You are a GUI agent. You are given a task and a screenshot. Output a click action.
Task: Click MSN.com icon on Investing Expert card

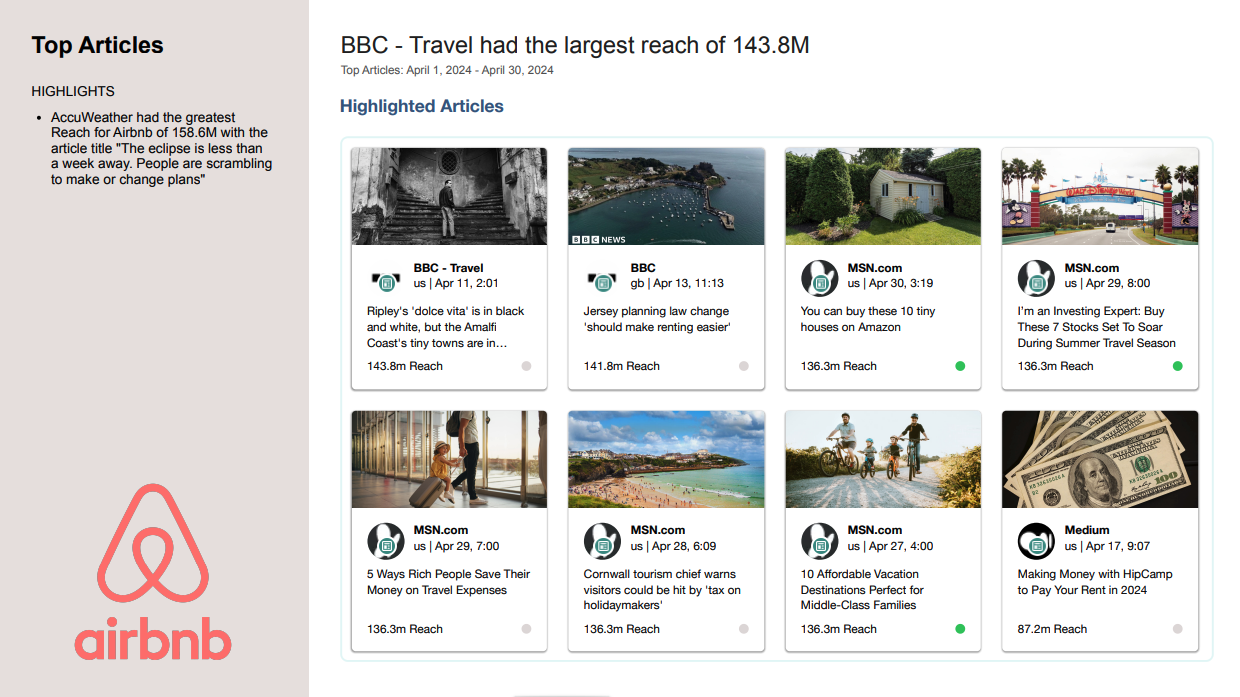coord(1036,278)
